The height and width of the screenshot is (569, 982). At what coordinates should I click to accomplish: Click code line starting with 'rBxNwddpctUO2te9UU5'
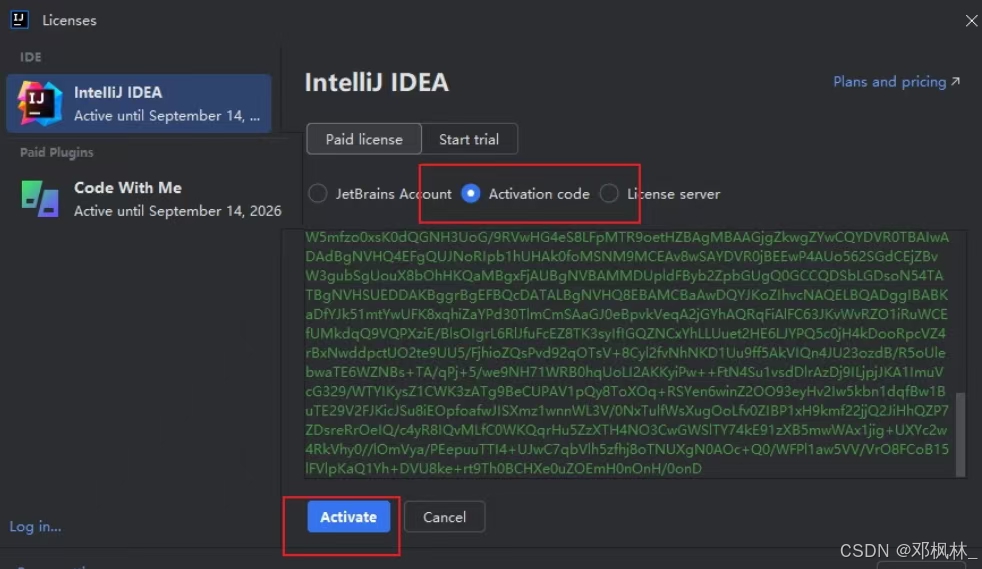point(625,352)
